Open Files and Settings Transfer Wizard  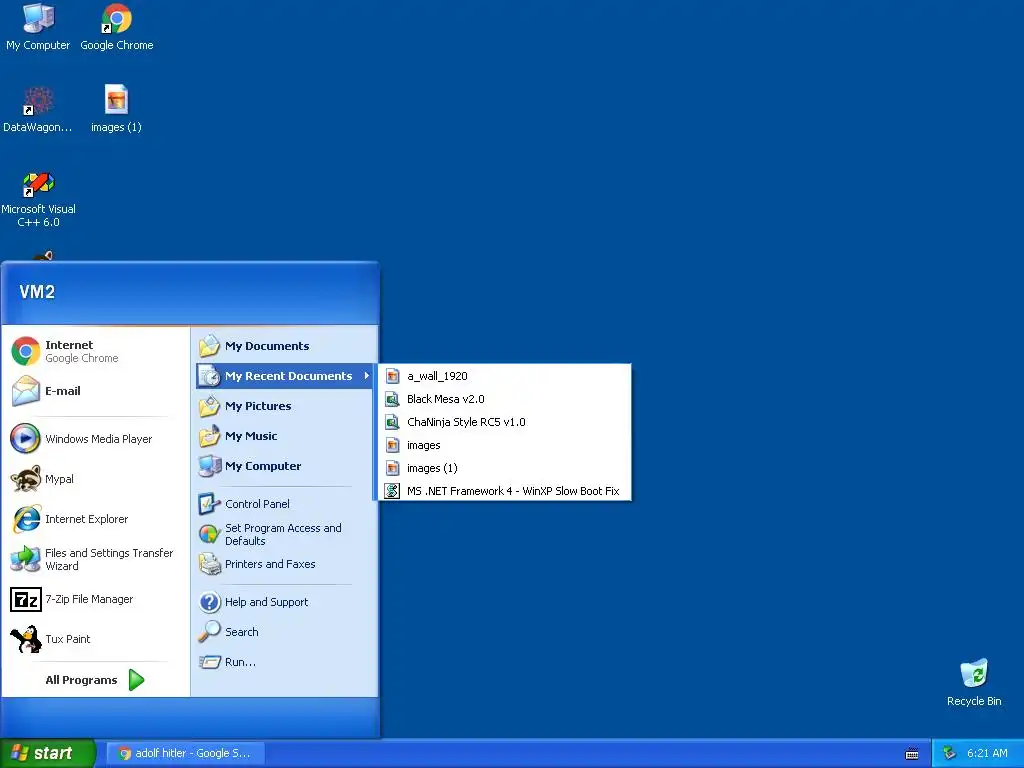click(x=95, y=559)
